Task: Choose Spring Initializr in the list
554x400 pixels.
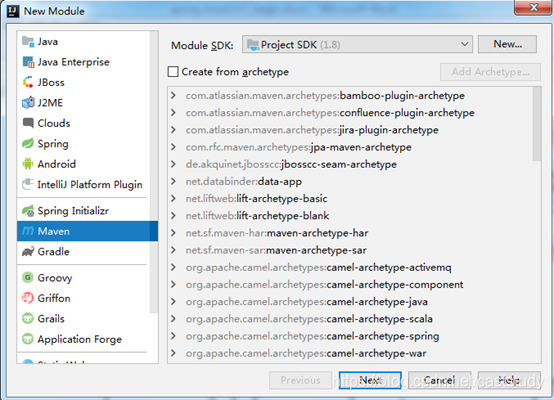Action: (83, 211)
